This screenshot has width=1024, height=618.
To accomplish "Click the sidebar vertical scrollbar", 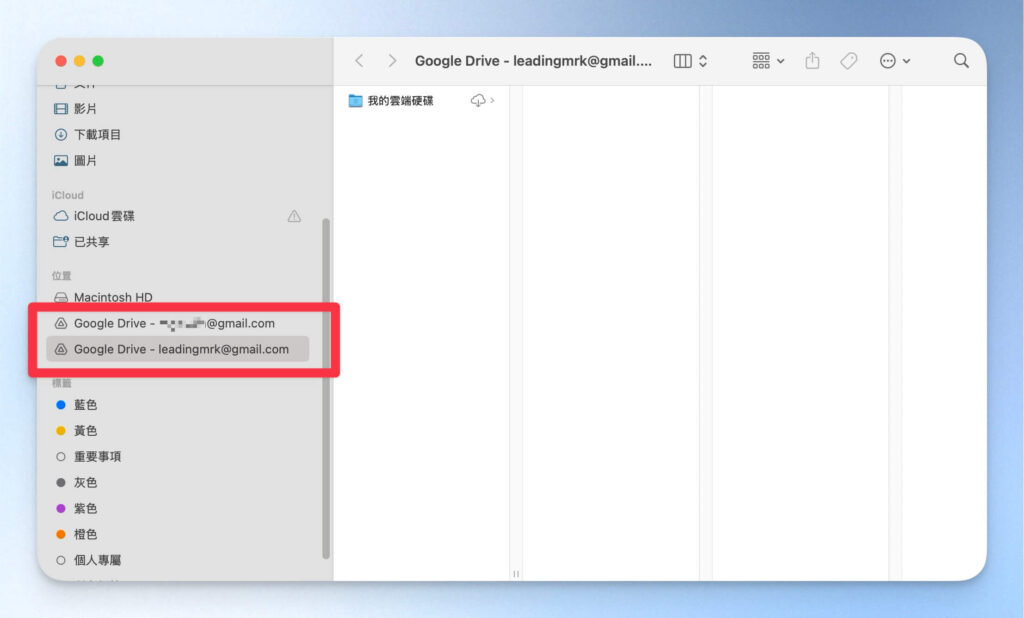I will point(326,388).
